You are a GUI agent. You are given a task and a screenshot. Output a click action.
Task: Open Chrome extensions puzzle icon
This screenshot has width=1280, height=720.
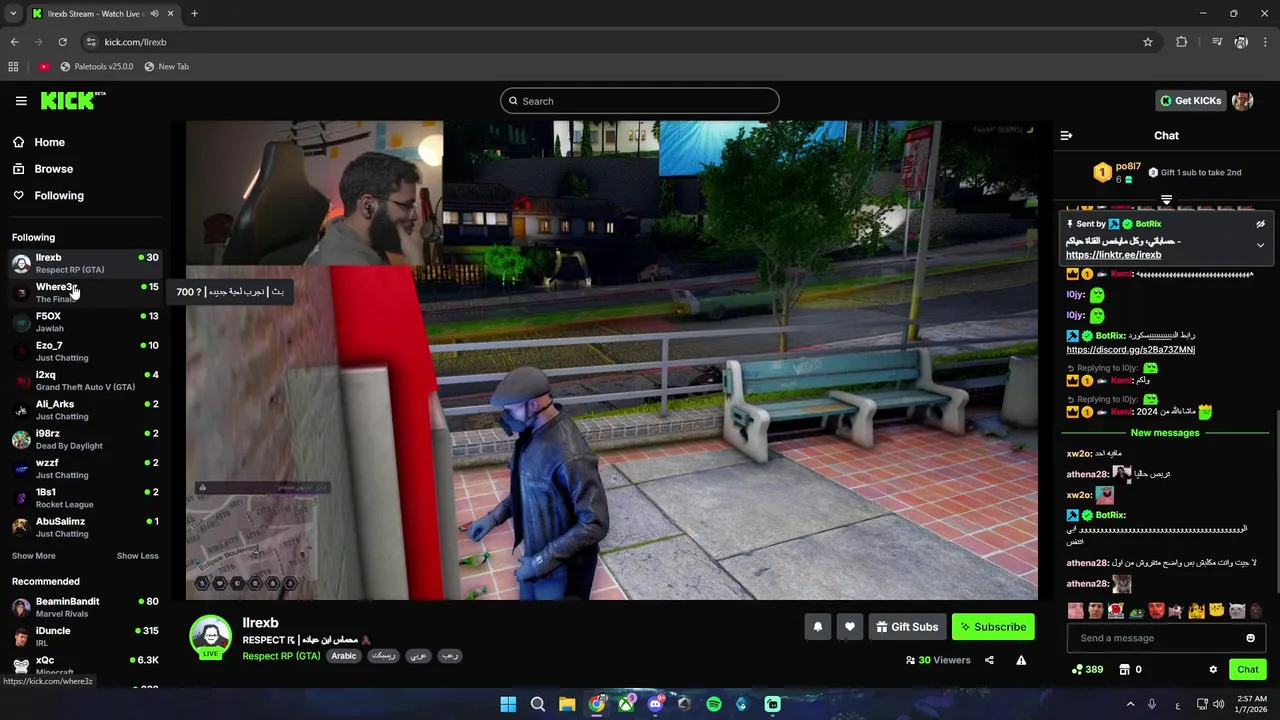[x=1182, y=42]
